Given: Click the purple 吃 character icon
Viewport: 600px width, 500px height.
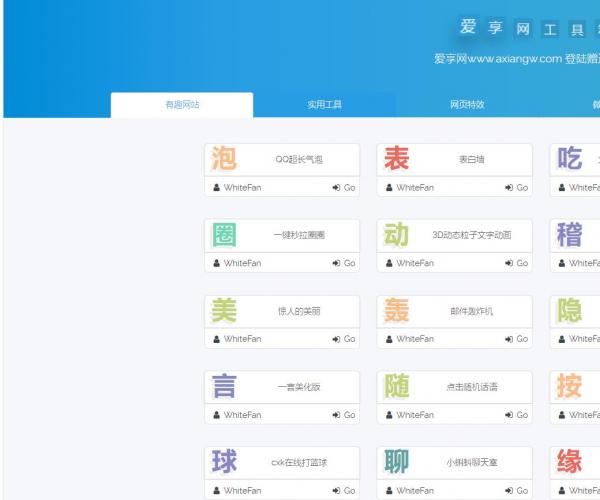Looking at the screenshot, I should pos(570,158).
